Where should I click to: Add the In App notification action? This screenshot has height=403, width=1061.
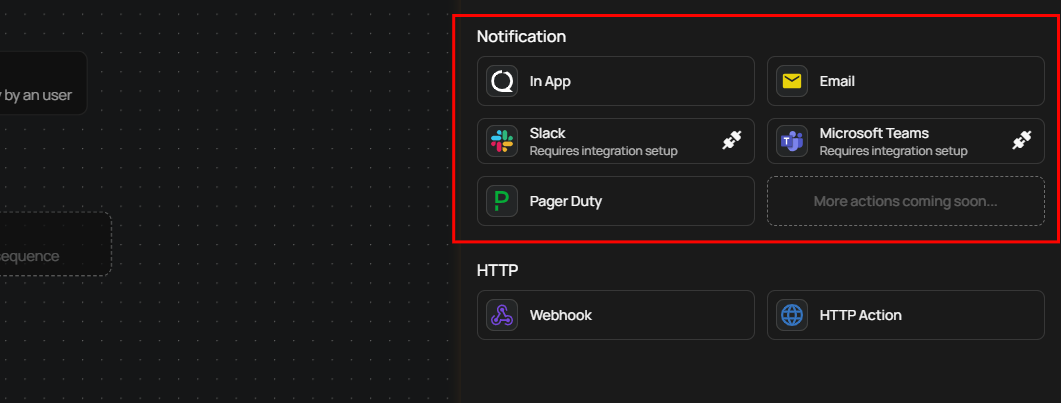[x=616, y=81]
